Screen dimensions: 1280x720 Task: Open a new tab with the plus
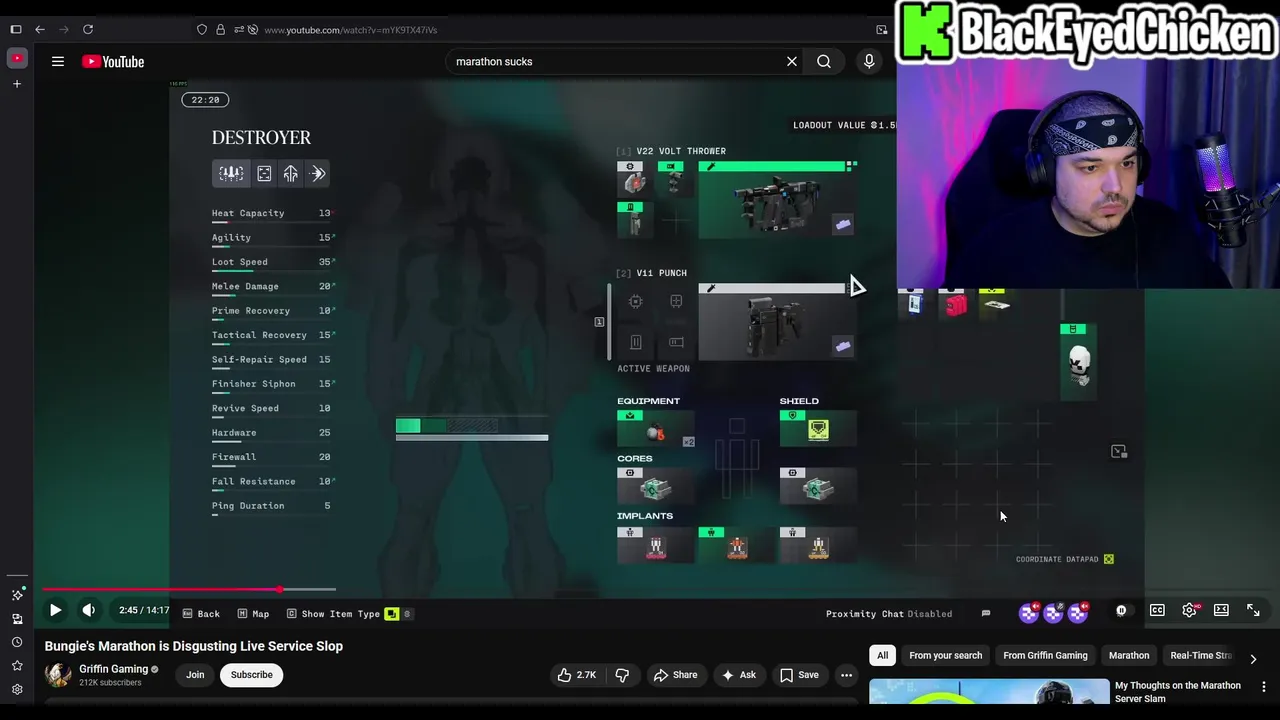click(16, 84)
